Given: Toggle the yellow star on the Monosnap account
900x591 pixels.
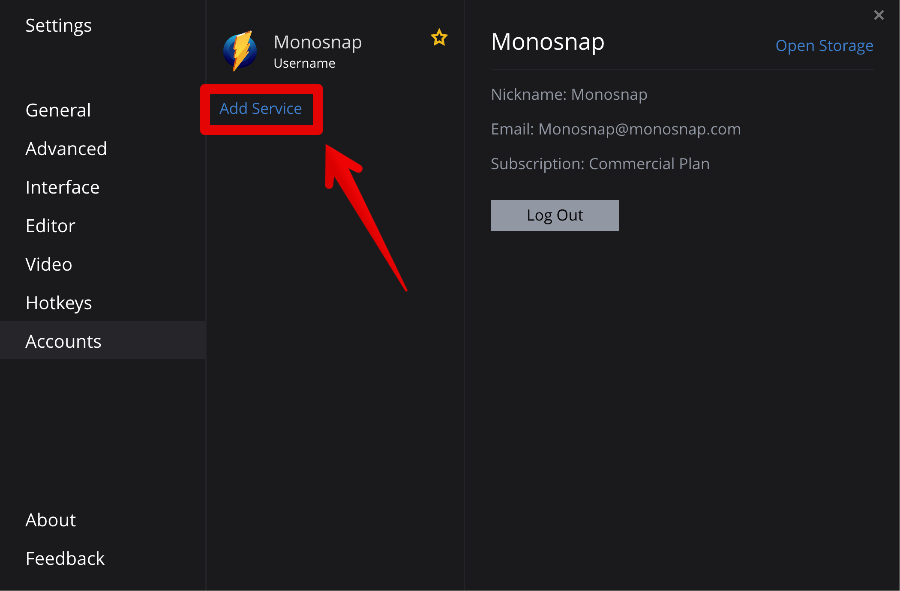Looking at the screenshot, I should click(x=439, y=38).
